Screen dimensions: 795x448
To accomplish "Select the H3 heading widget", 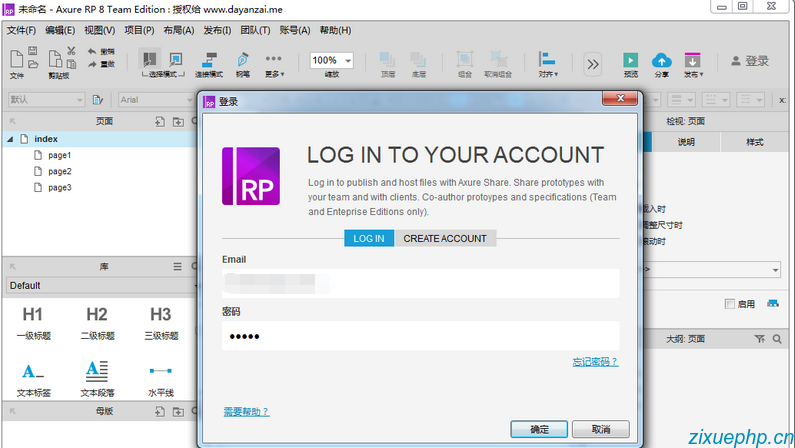I will point(161,322).
